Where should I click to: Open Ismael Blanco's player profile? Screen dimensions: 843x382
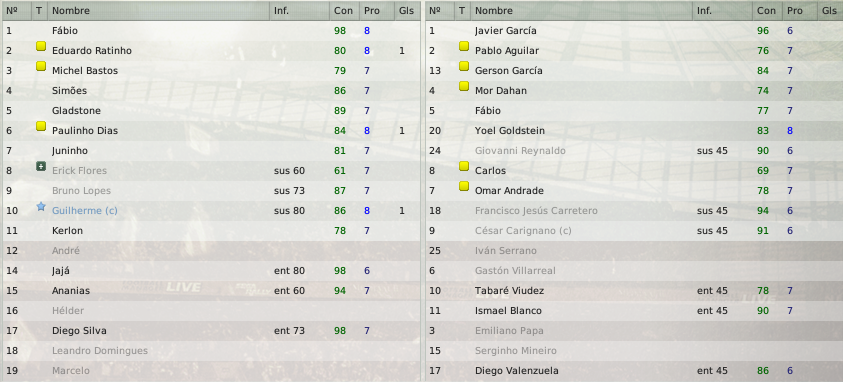(508, 311)
